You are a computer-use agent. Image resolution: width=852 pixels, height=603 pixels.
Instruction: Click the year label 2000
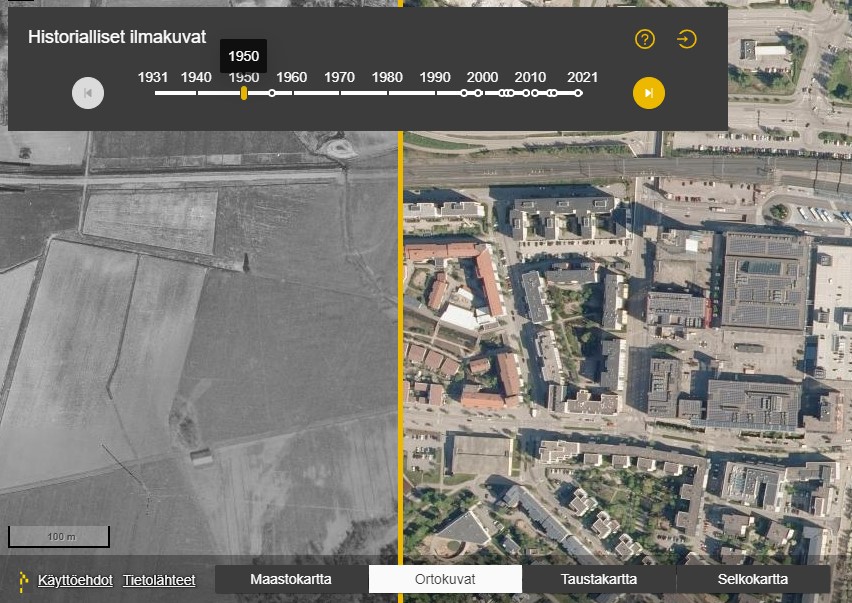coord(483,77)
